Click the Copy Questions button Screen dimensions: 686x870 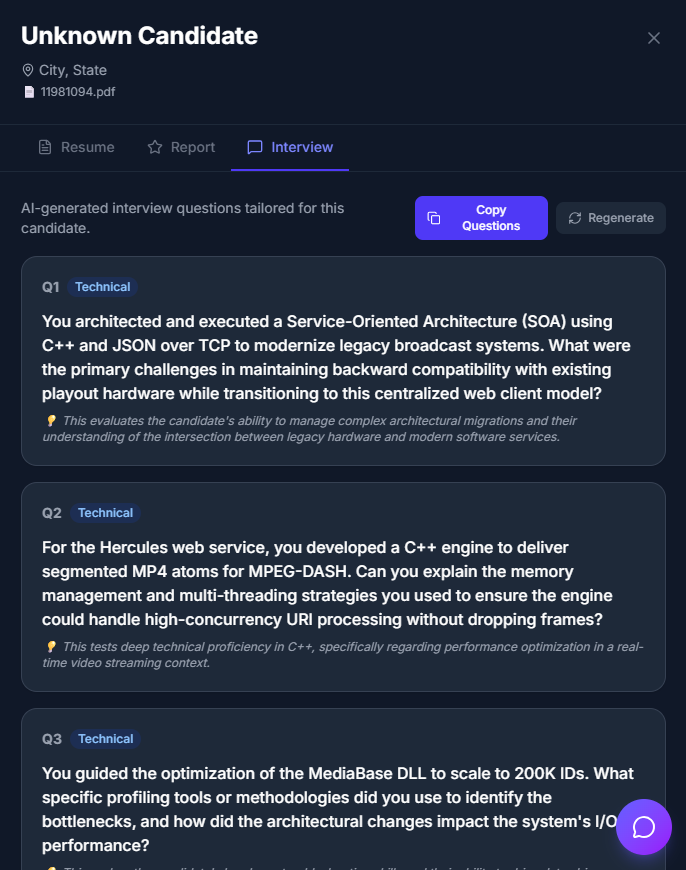coord(481,217)
